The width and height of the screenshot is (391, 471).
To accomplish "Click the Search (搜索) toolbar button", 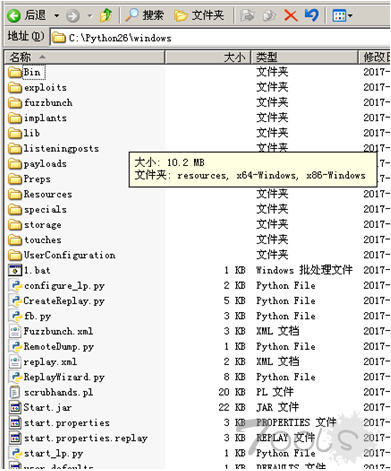I will coord(145,15).
